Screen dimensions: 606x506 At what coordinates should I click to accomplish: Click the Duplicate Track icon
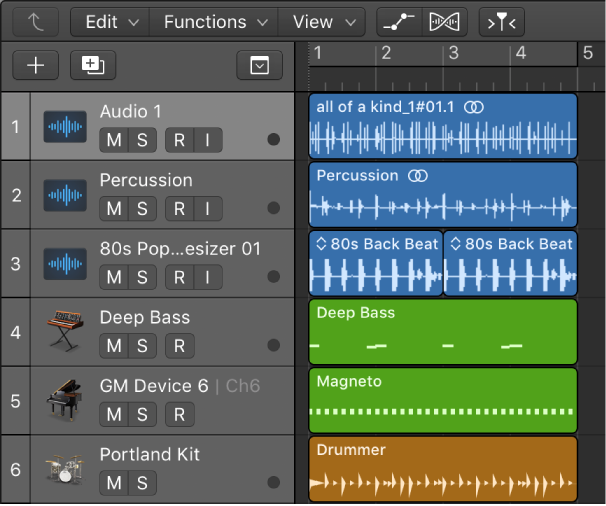pos(93,66)
